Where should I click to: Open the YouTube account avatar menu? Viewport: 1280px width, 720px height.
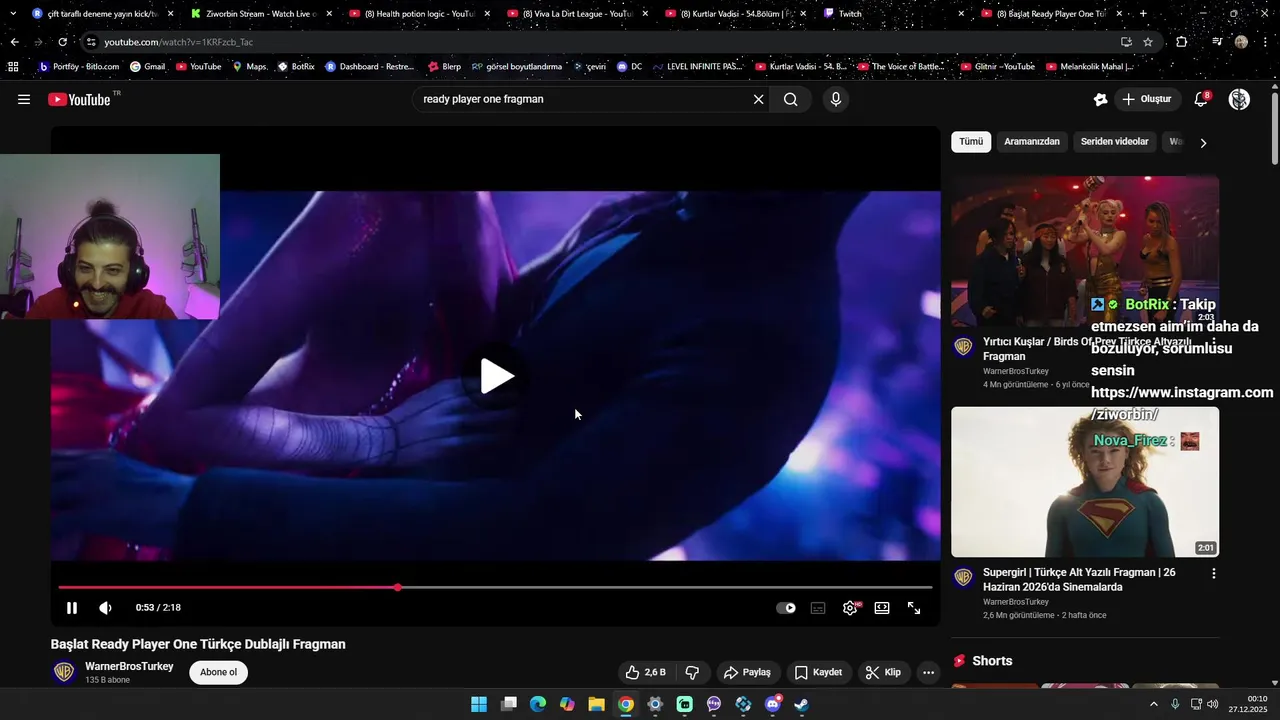[1239, 99]
